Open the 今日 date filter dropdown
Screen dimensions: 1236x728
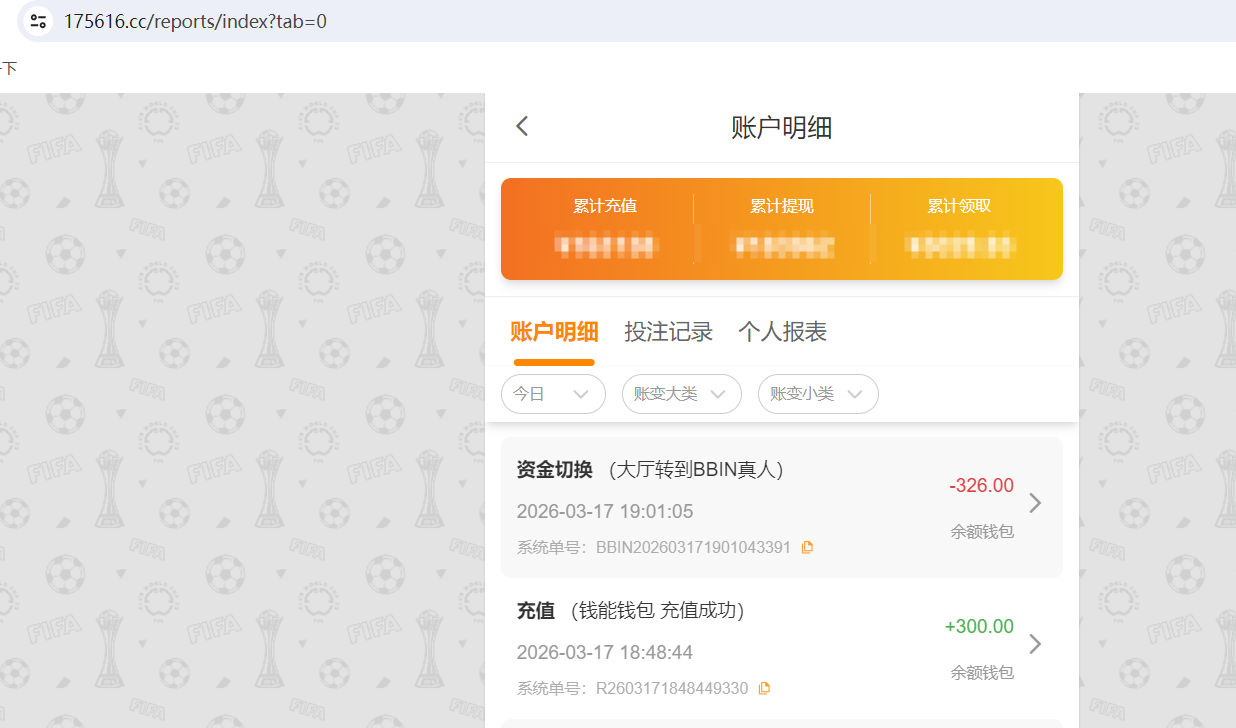553,394
